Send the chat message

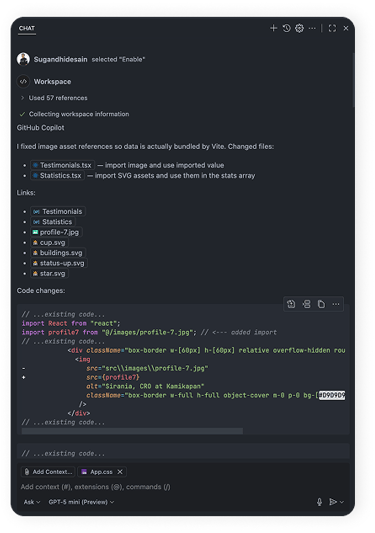pos(333,502)
